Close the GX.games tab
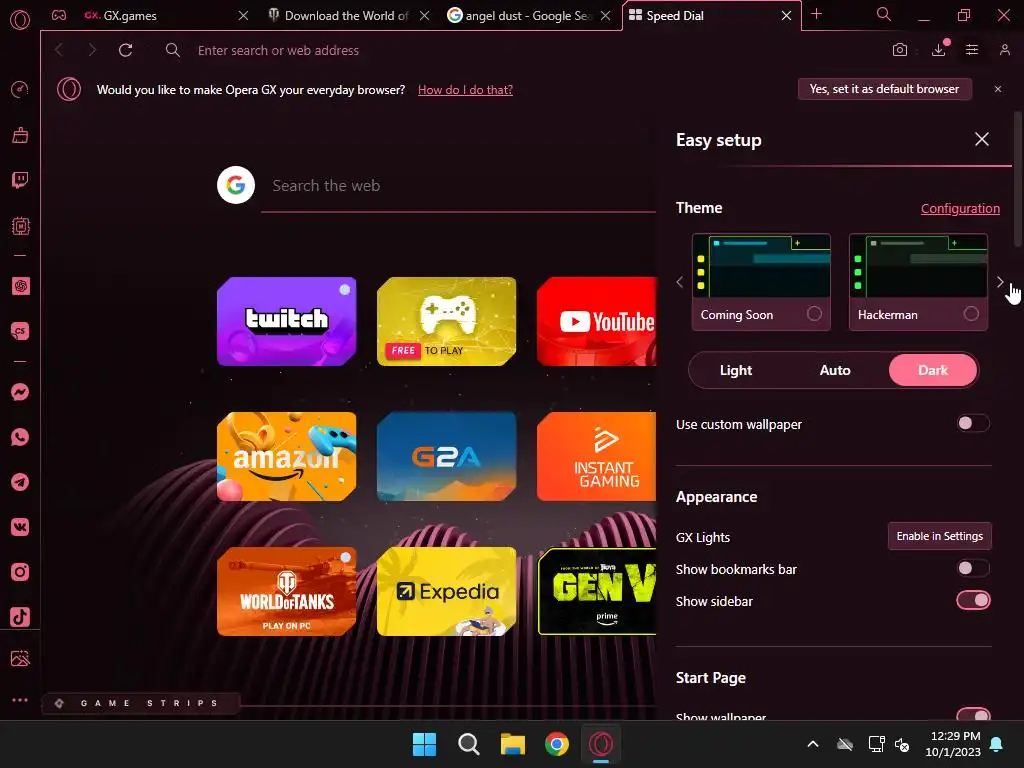1024x768 pixels. [x=243, y=15]
